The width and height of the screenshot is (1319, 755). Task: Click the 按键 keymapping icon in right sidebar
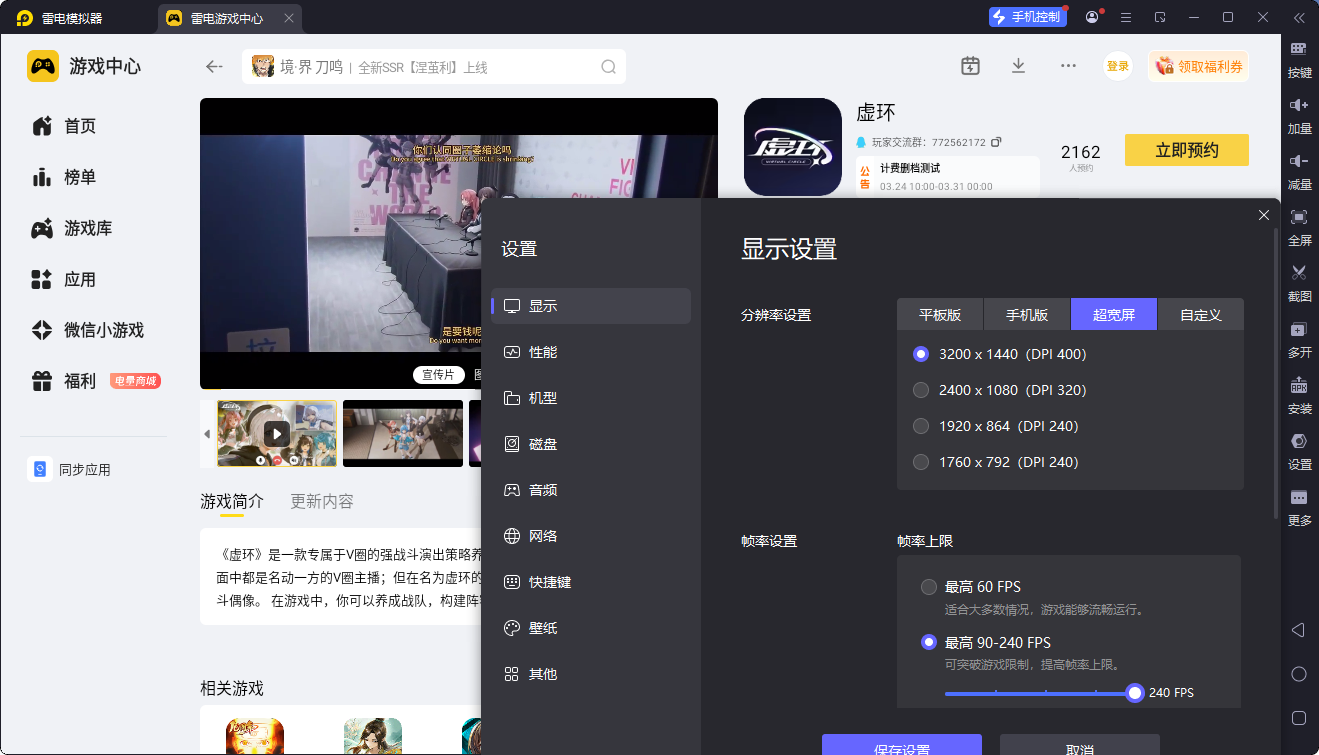coord(1299,49)
